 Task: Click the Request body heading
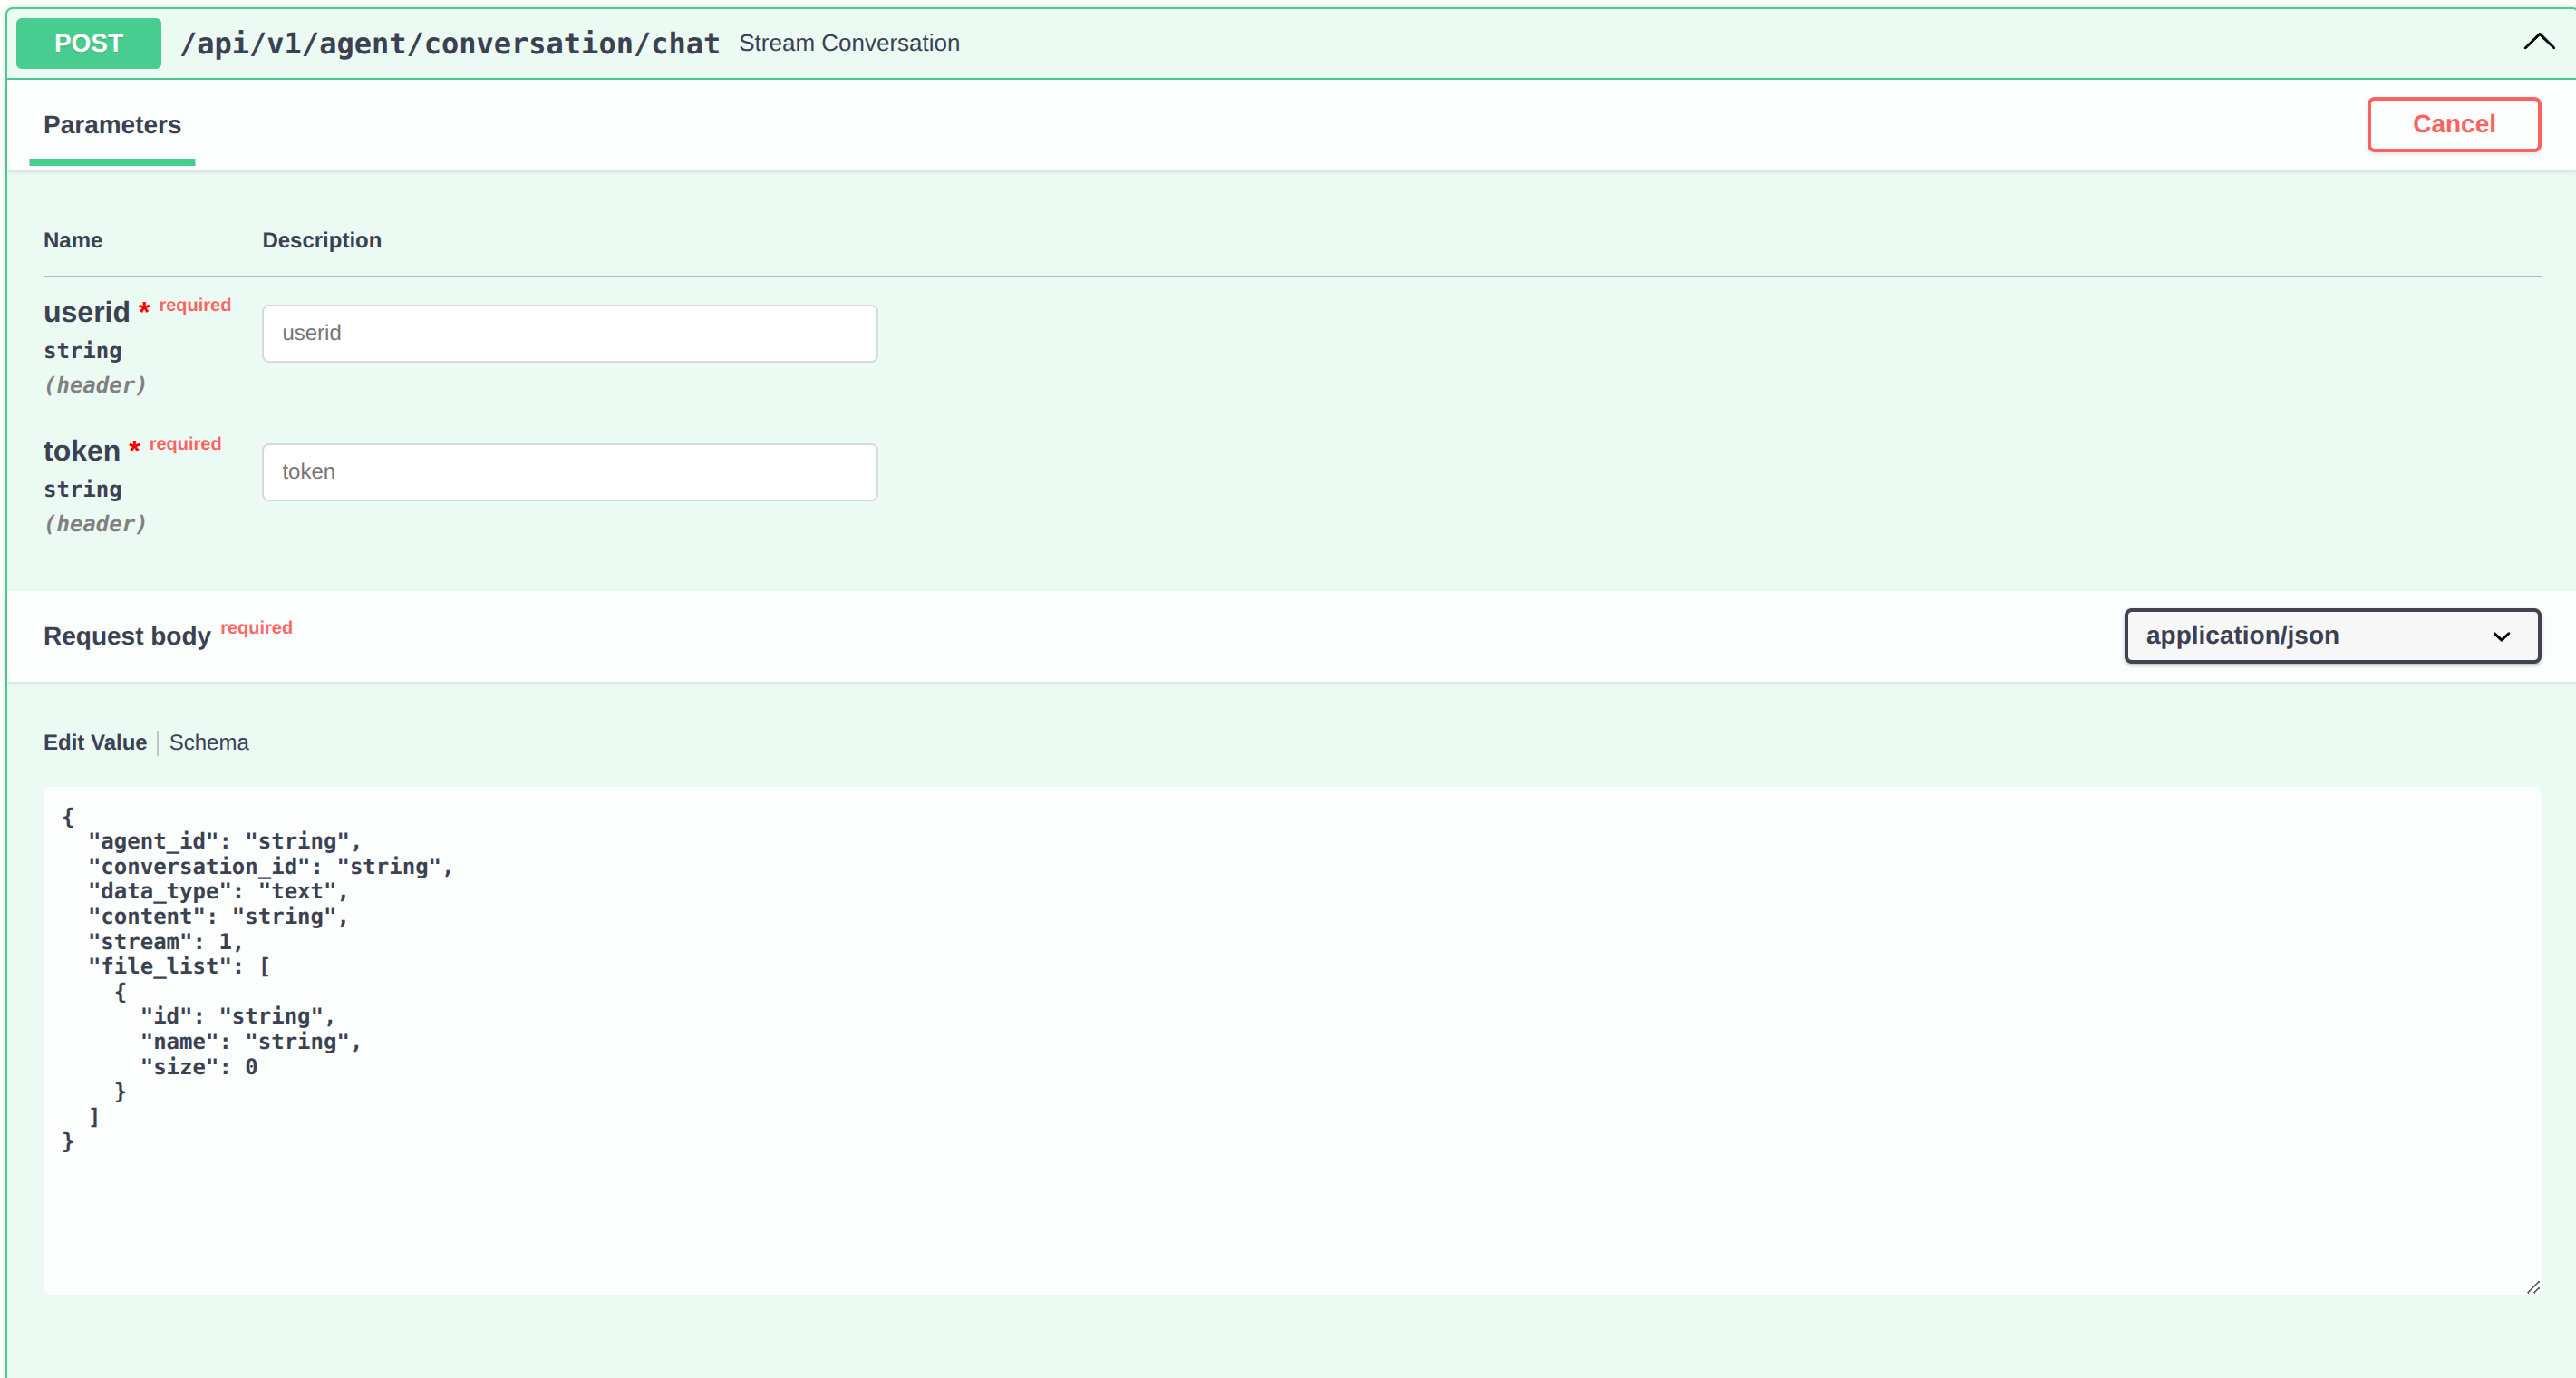(x=127, y=636)
